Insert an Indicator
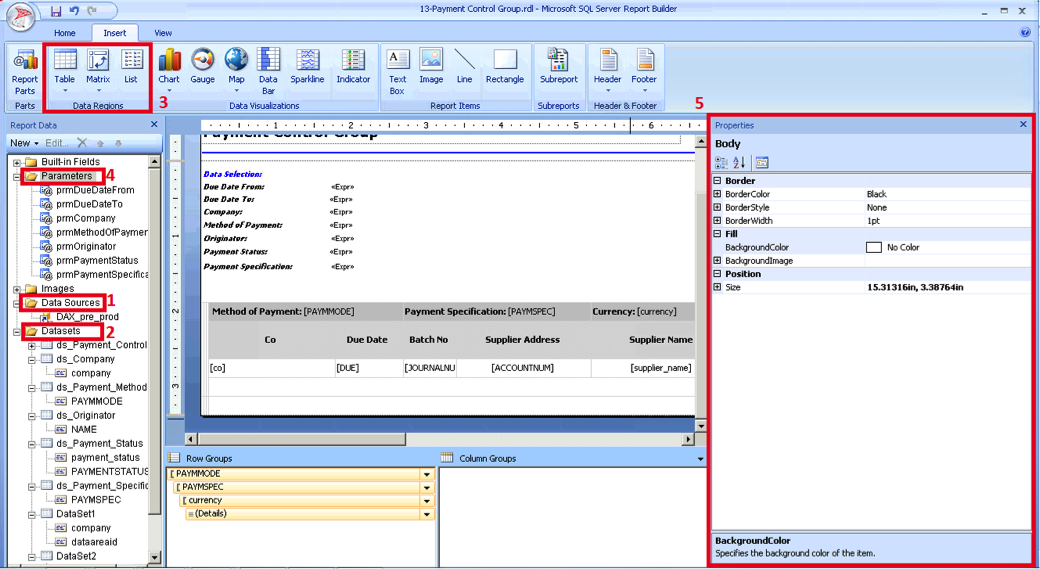The image size is (1040, 569). tap(353, 66)
